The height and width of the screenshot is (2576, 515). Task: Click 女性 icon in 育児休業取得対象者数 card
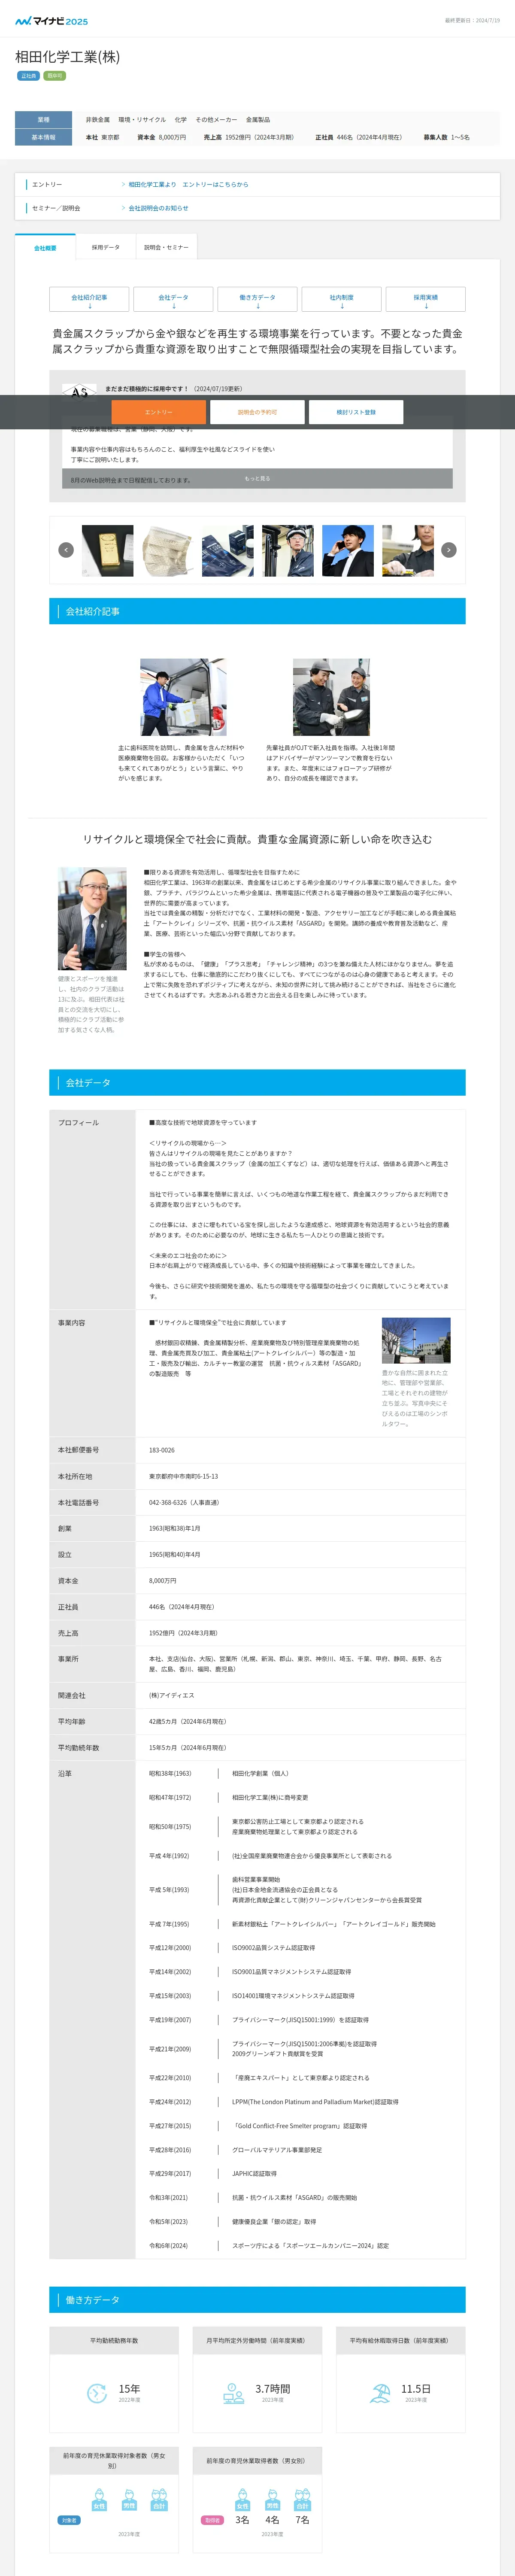click(99, 2501)
